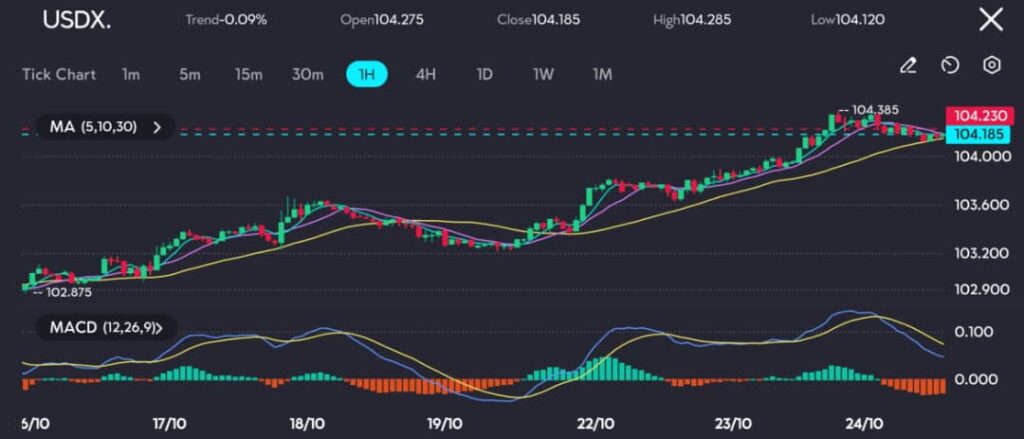This screenshot has height=439, width=1024.
Task: Select the 5m timeframe
Action: 189,74
